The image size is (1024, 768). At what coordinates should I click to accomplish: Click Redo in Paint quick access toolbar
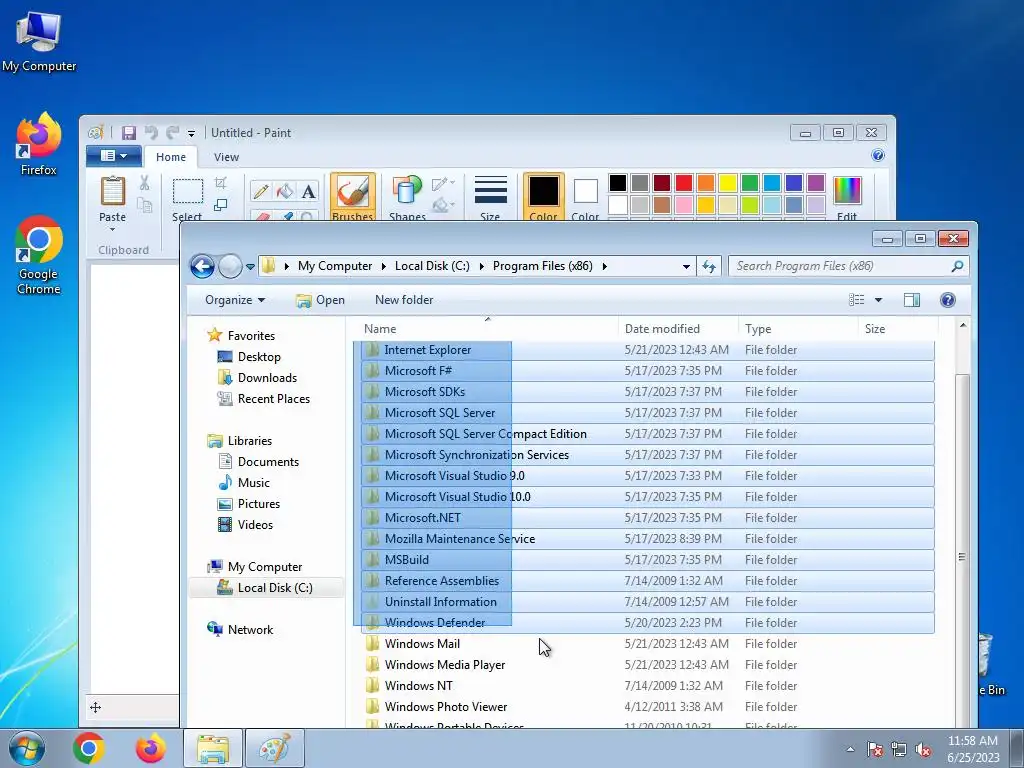pyautogui.click(x=172, y=133)
